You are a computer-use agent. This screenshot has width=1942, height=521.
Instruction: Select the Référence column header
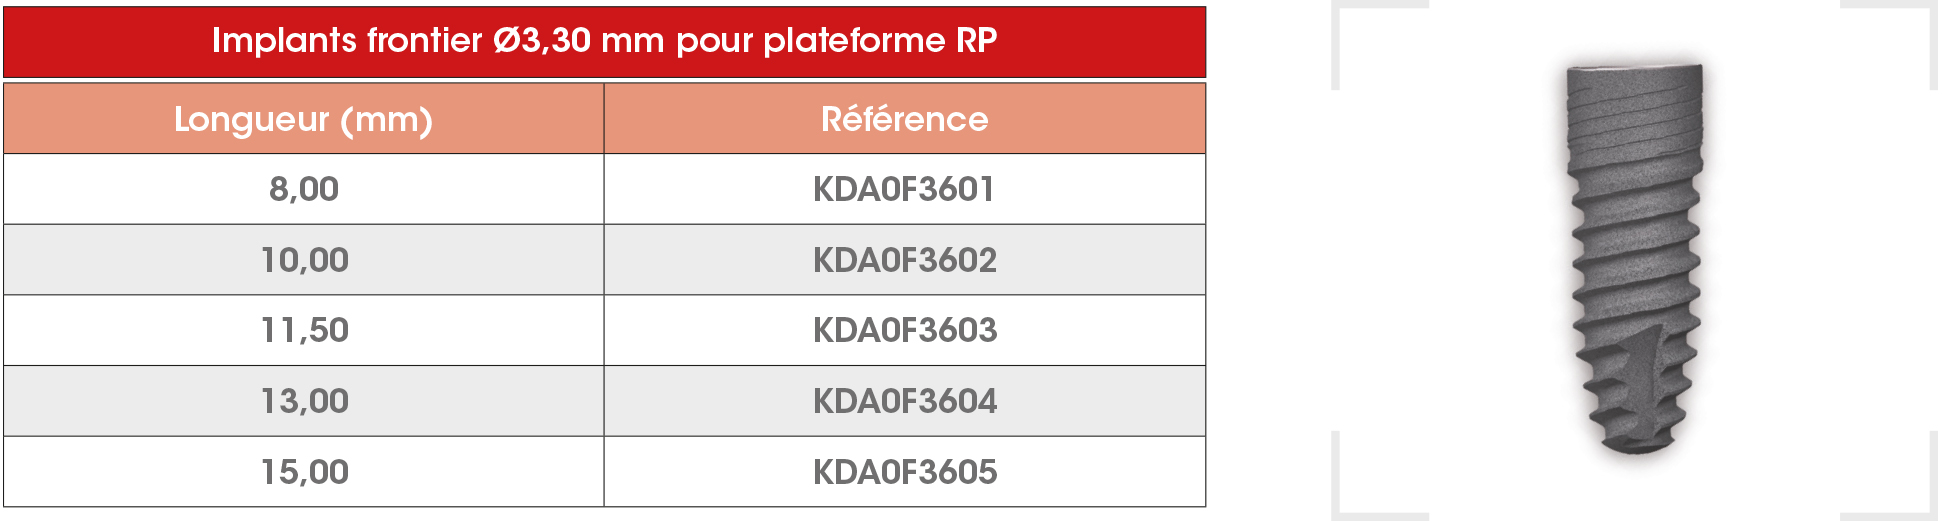pyautogui.click(x=905, y=119)
